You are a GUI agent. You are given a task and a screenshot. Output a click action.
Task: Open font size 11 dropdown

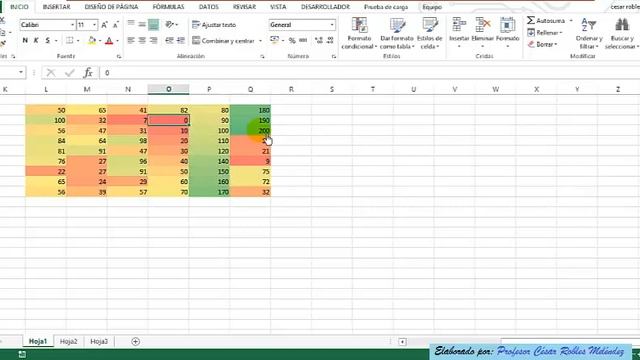click(94, 25)
